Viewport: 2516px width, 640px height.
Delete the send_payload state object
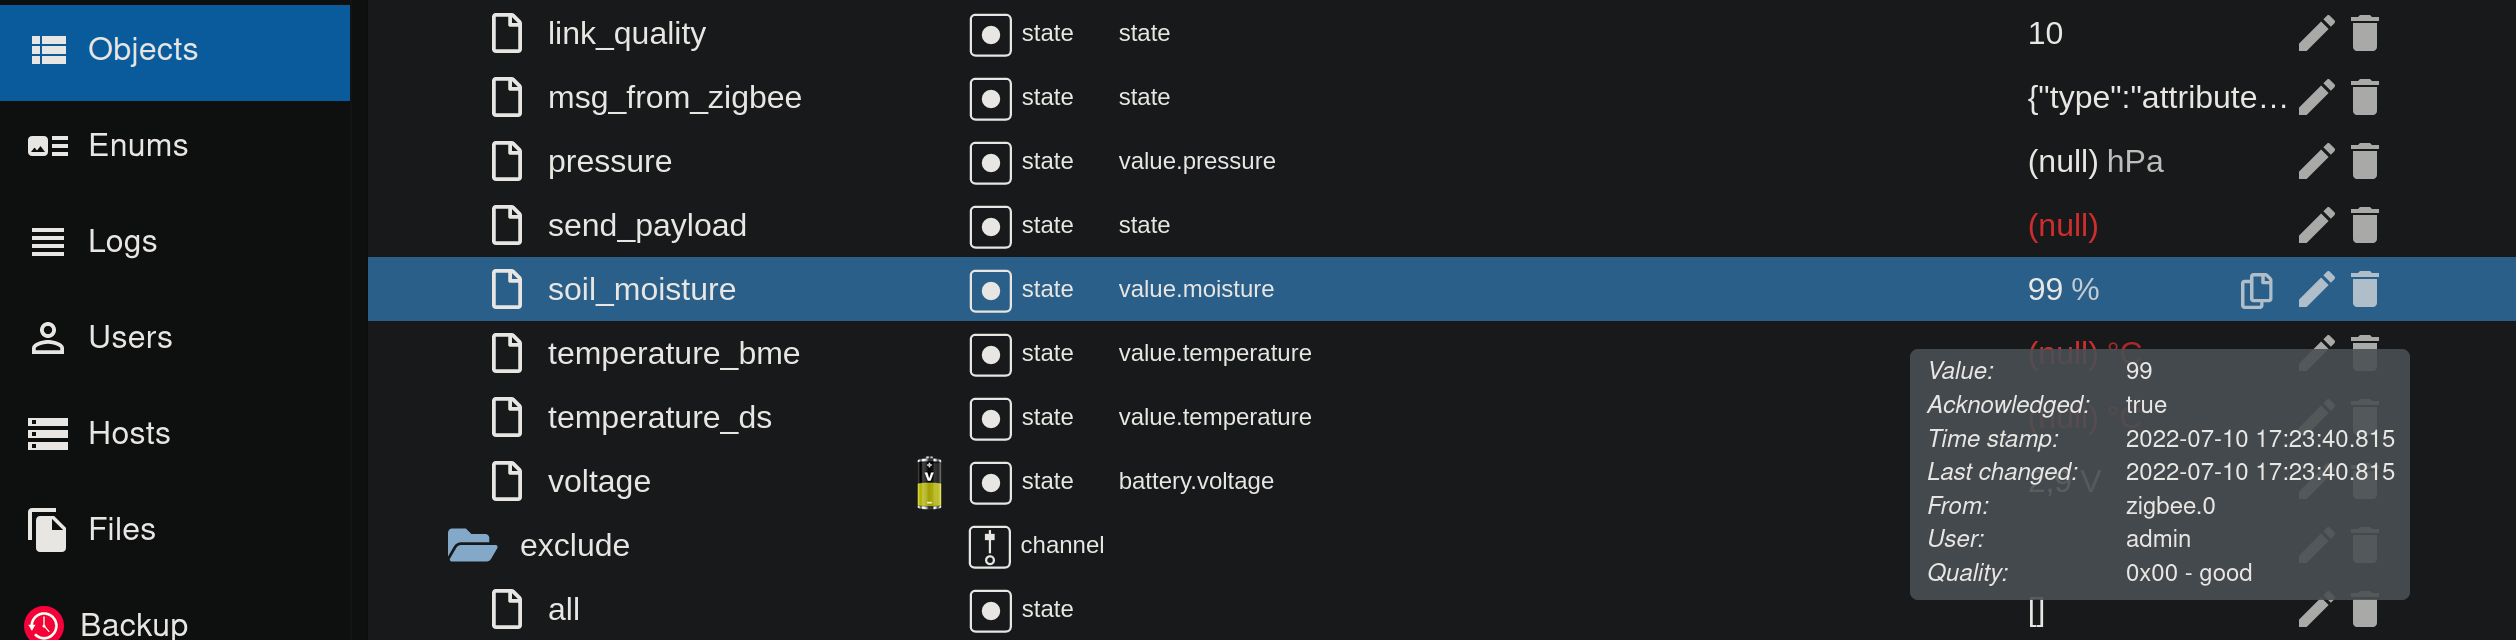click(2364, 225)
